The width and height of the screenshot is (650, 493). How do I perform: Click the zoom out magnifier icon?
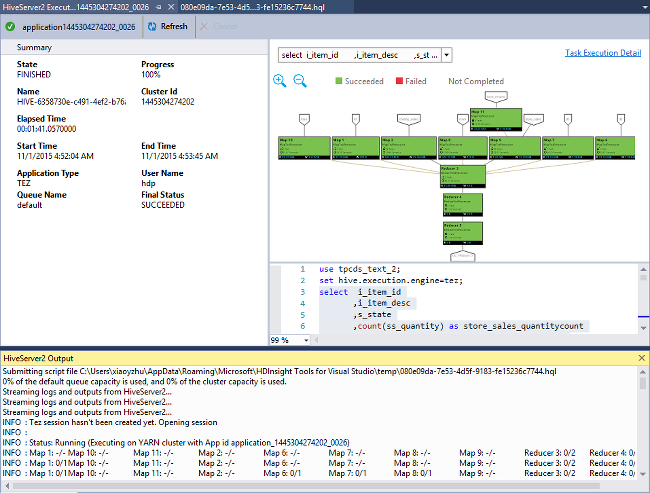299,80
